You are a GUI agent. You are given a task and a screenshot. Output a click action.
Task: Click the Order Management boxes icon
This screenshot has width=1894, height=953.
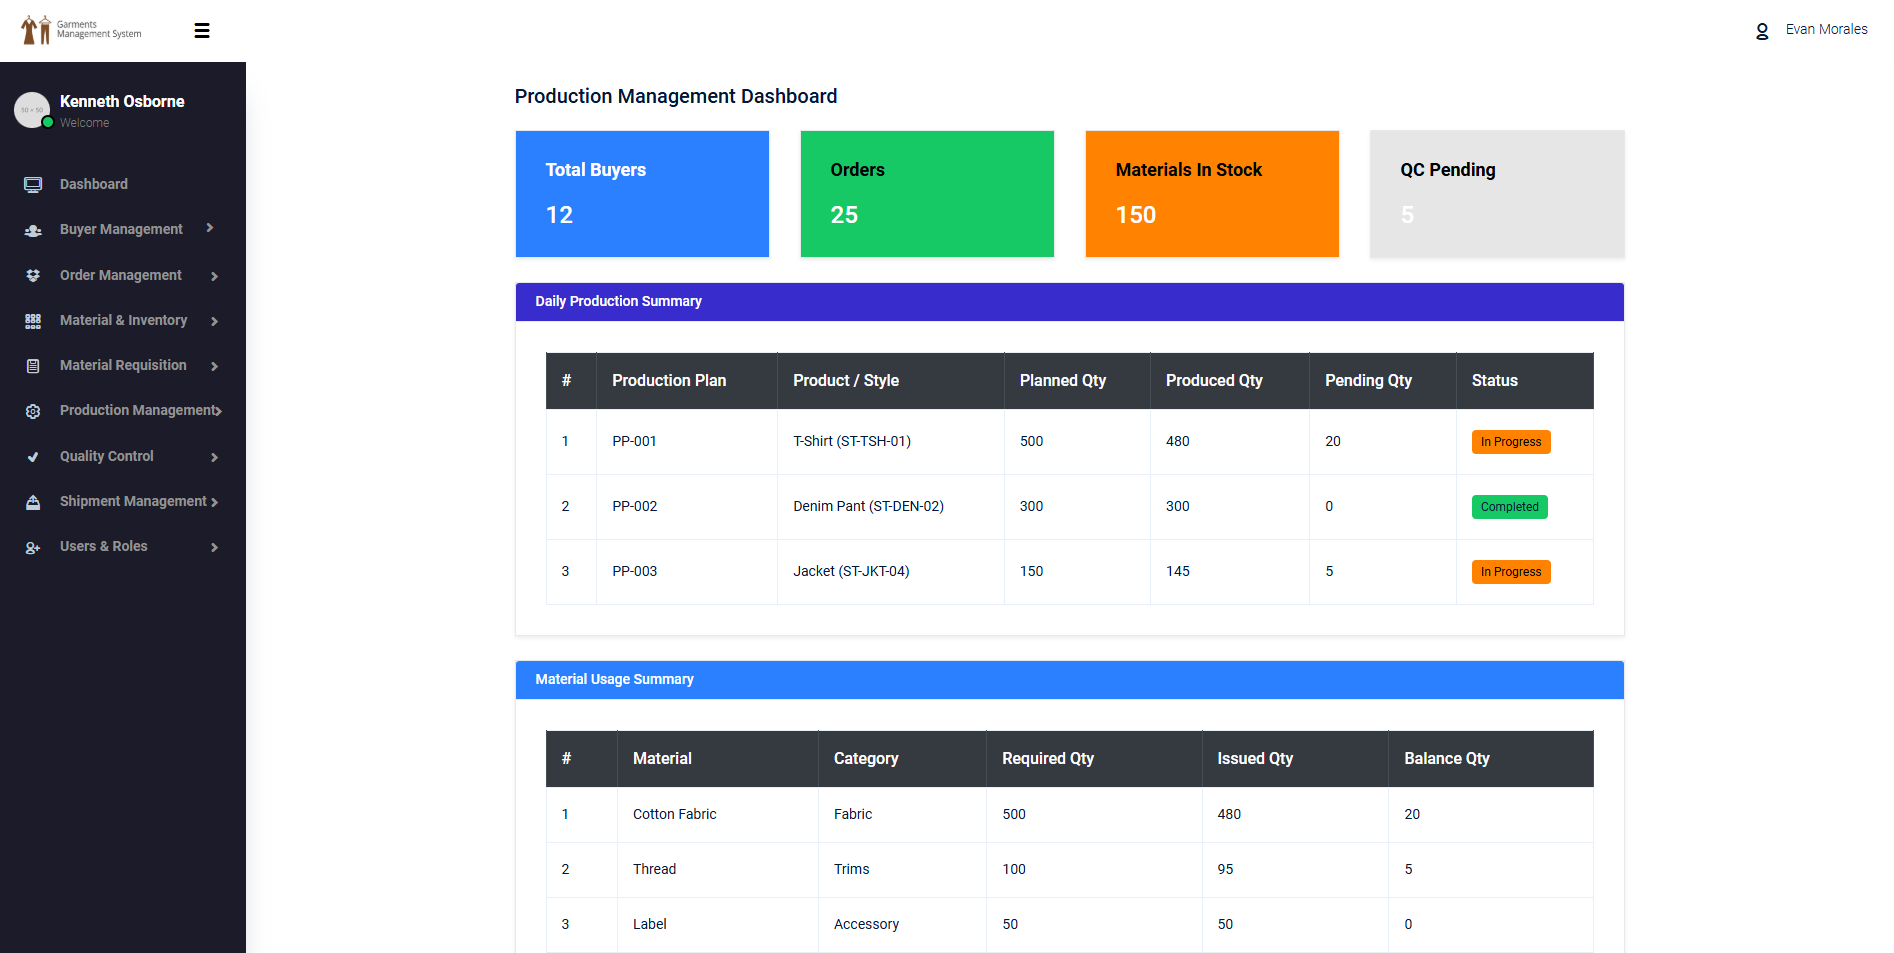tap(33, 276)
